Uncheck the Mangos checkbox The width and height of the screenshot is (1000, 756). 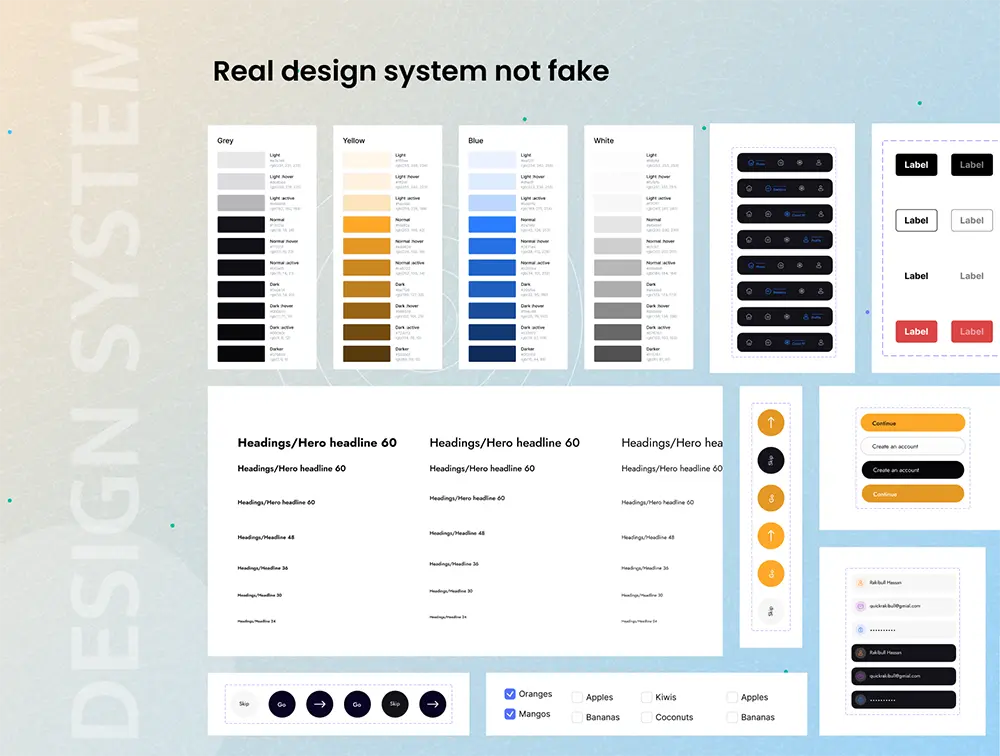(x=511, y=714)
